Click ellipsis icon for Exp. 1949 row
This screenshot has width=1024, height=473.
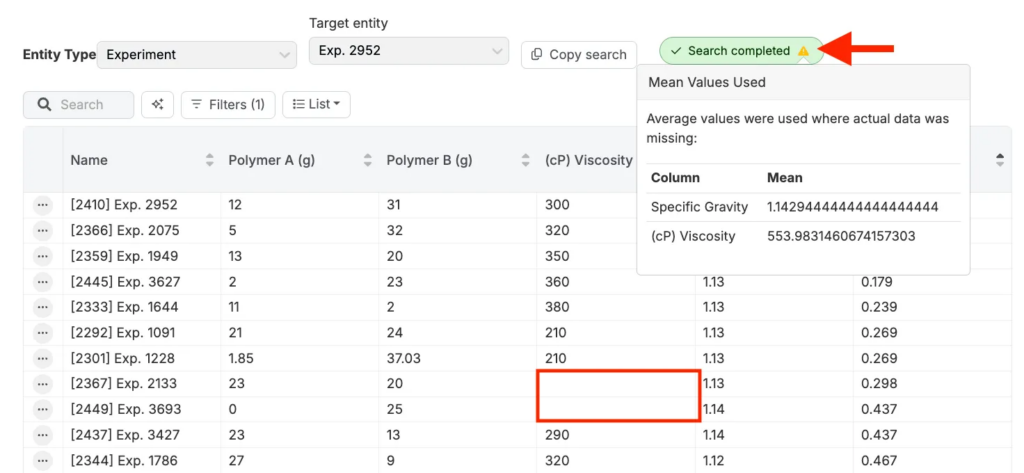pyautogui.click(x=42, y=256)
